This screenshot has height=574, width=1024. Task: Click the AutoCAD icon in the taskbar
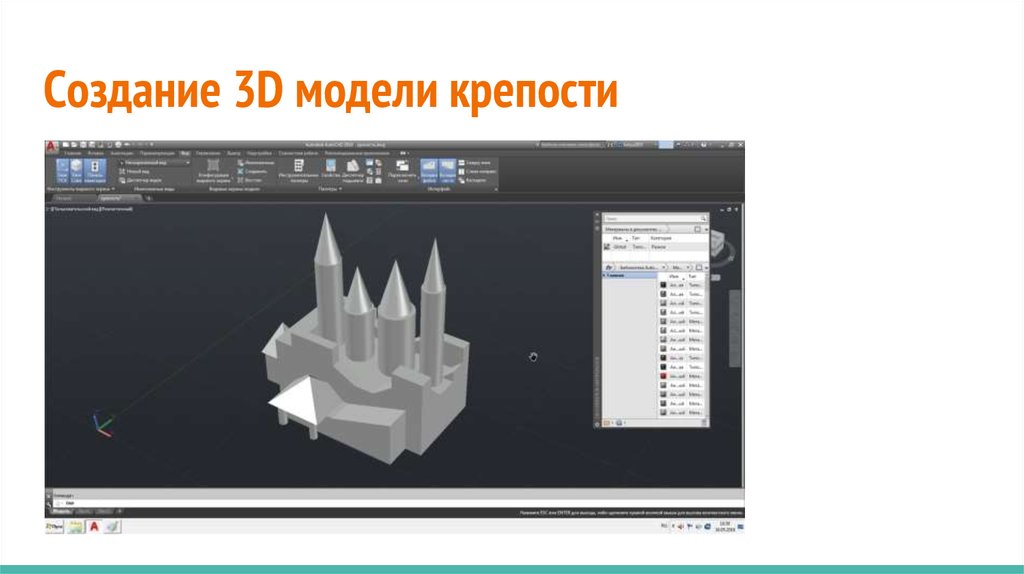click(x=94, y=525)
